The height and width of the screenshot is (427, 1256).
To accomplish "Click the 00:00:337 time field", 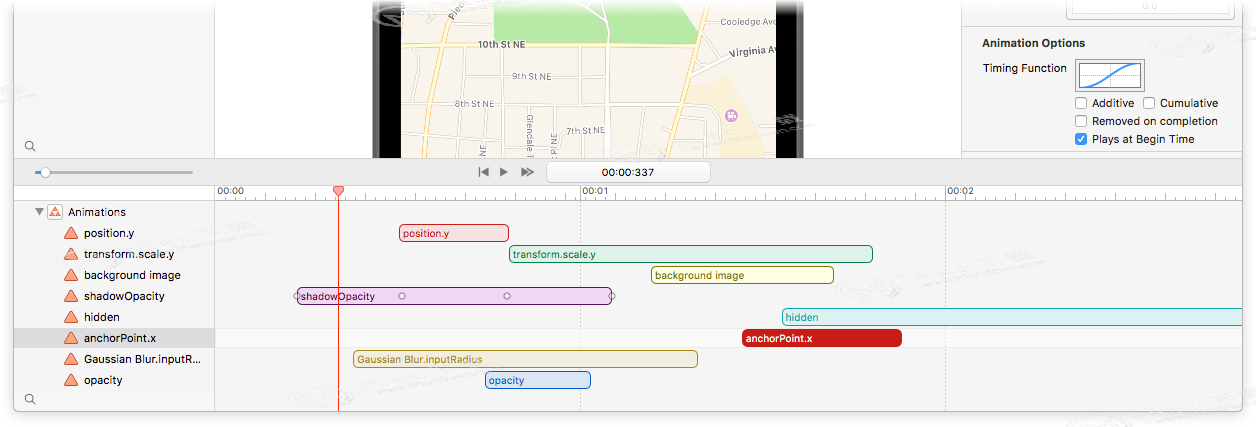I will click(628, 172).
